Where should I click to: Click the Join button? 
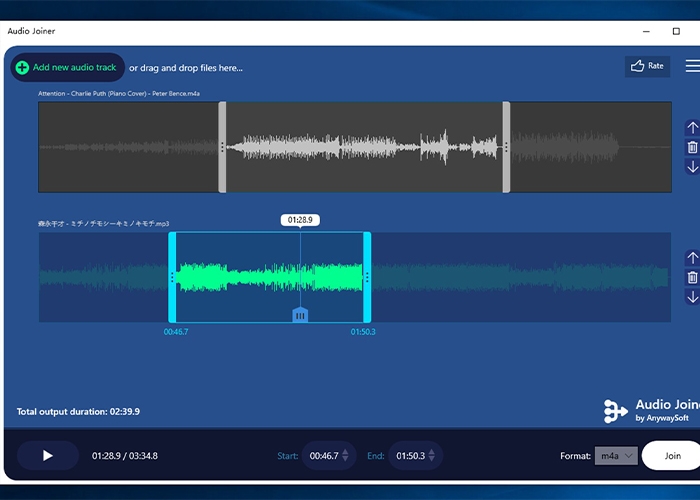pyautogui.click(x=672, y=455)
